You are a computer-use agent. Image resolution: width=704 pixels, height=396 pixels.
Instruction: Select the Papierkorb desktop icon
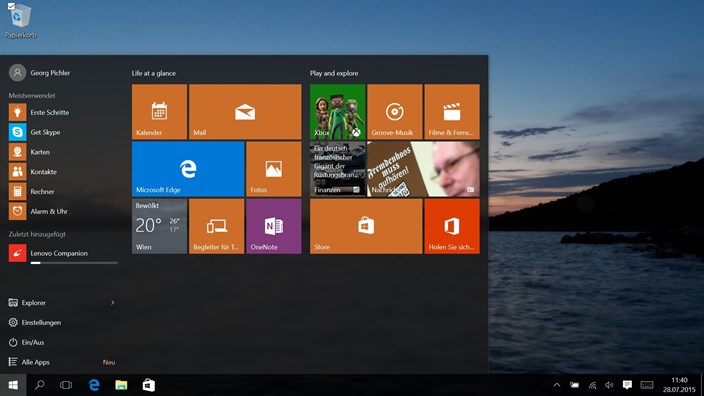tap(20, 21)
